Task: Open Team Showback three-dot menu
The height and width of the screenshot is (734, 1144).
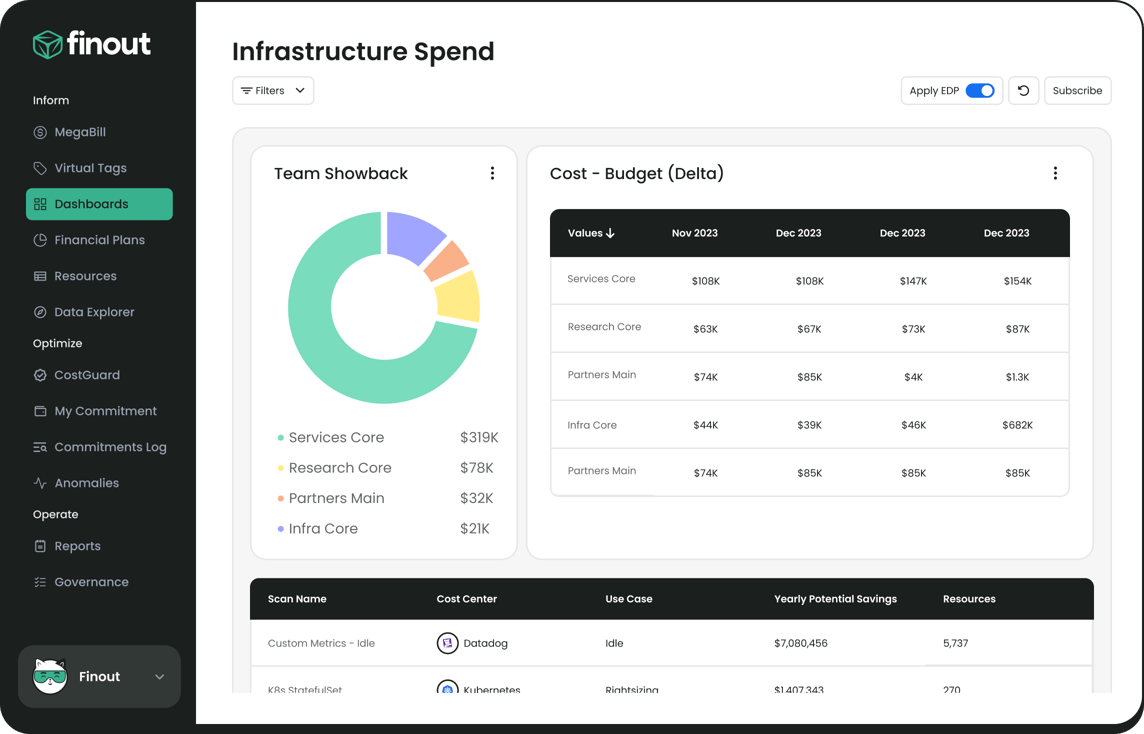Action: point(492,173)
